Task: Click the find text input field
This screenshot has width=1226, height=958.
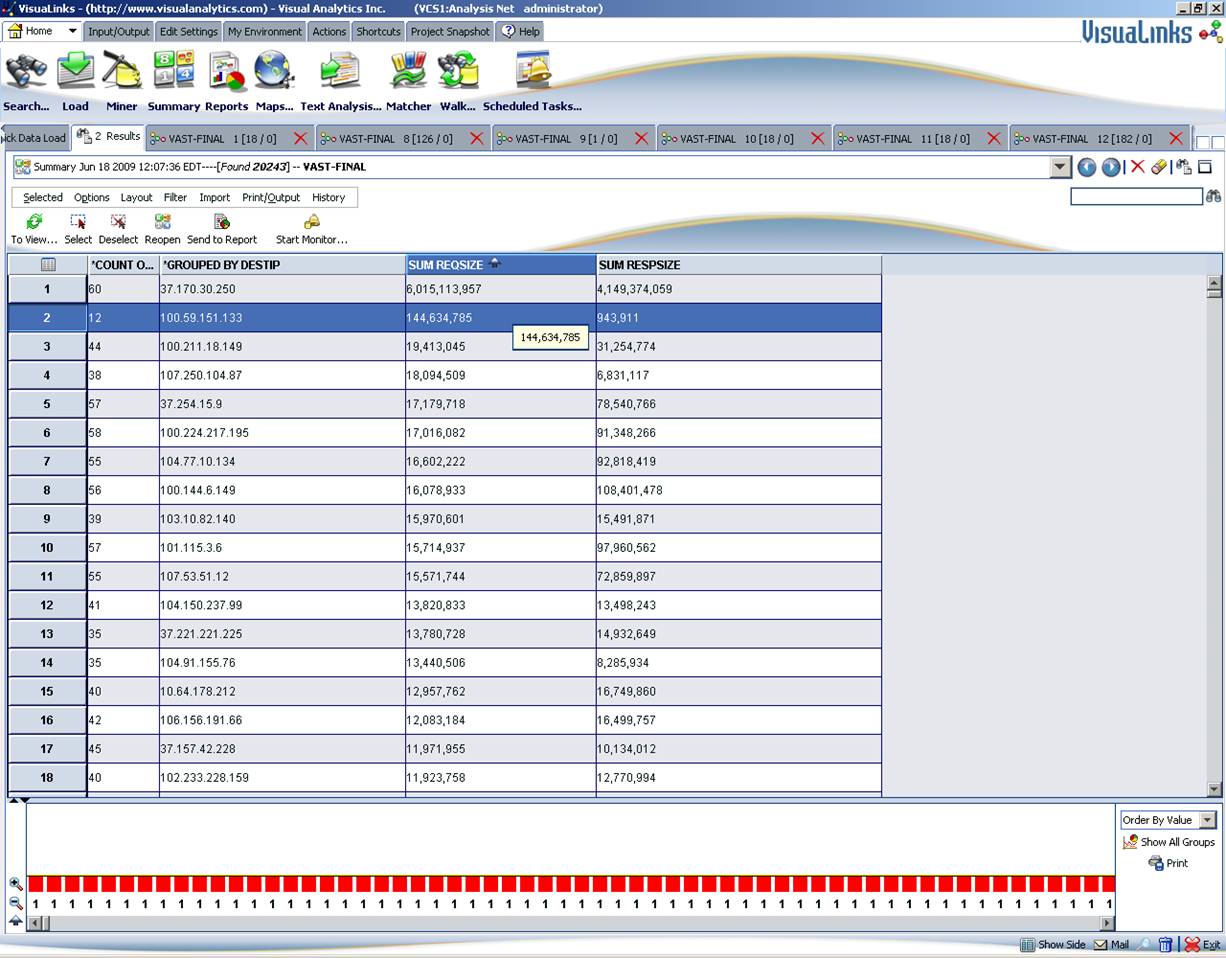Action: pos(1136,197)
